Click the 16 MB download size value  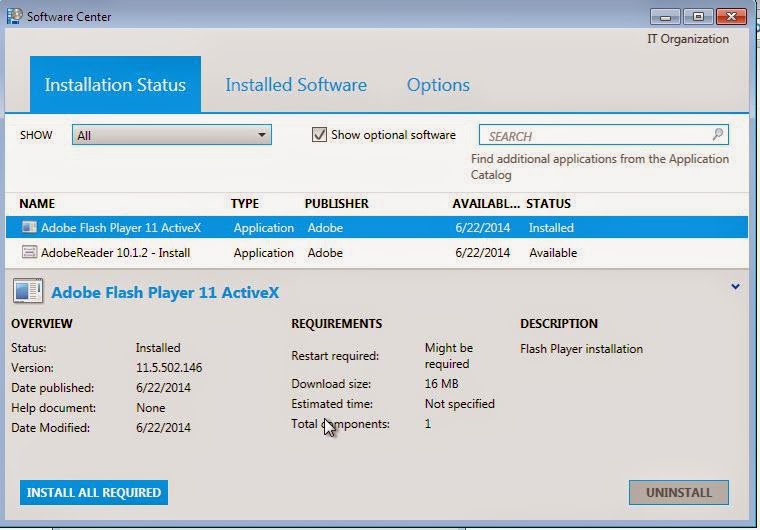442,384
